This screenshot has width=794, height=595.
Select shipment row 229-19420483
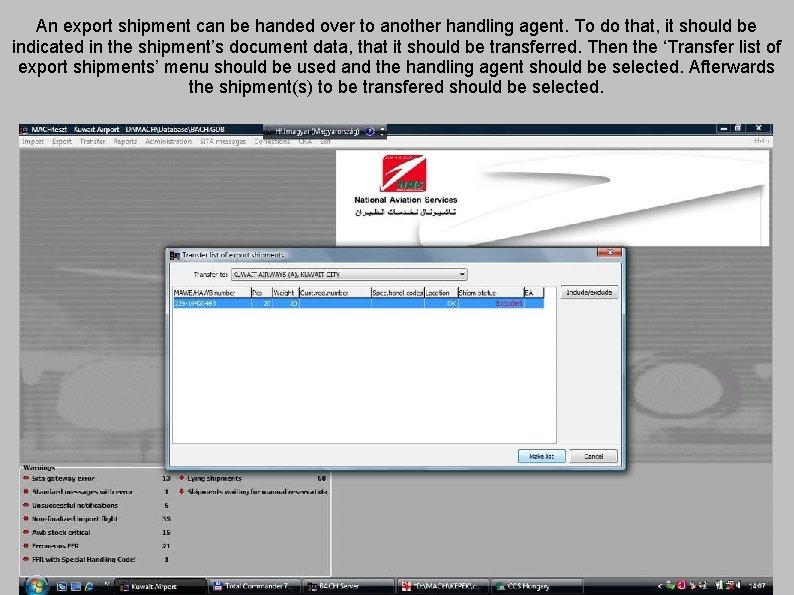pos(358,303)
